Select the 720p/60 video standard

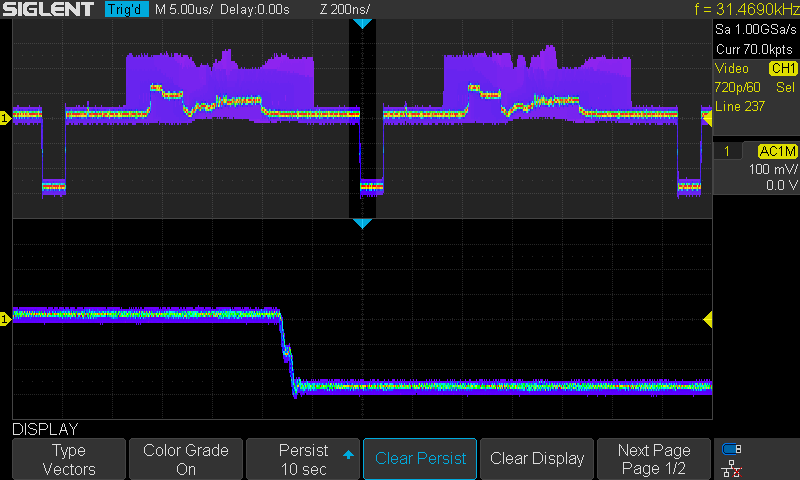[738, 87]
